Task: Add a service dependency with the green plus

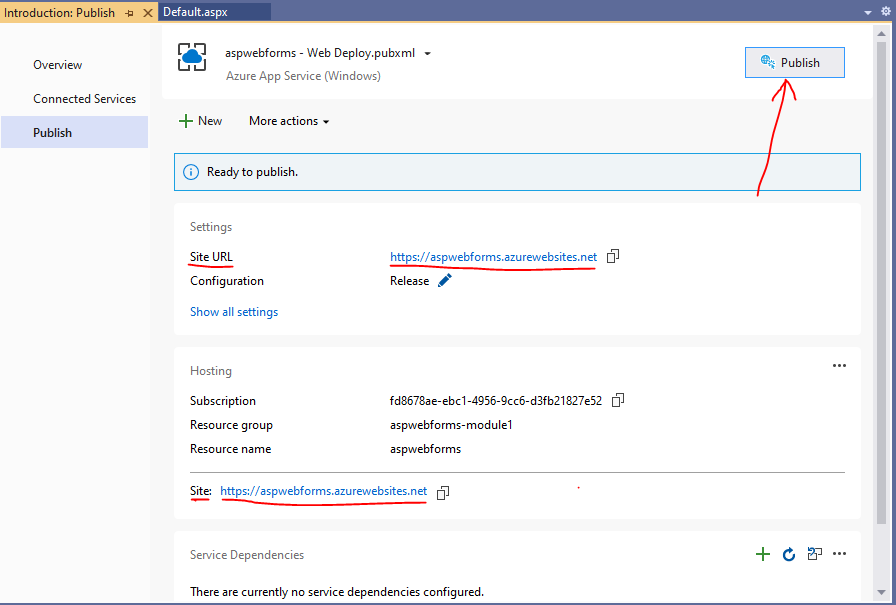Action: click(762, 554)
